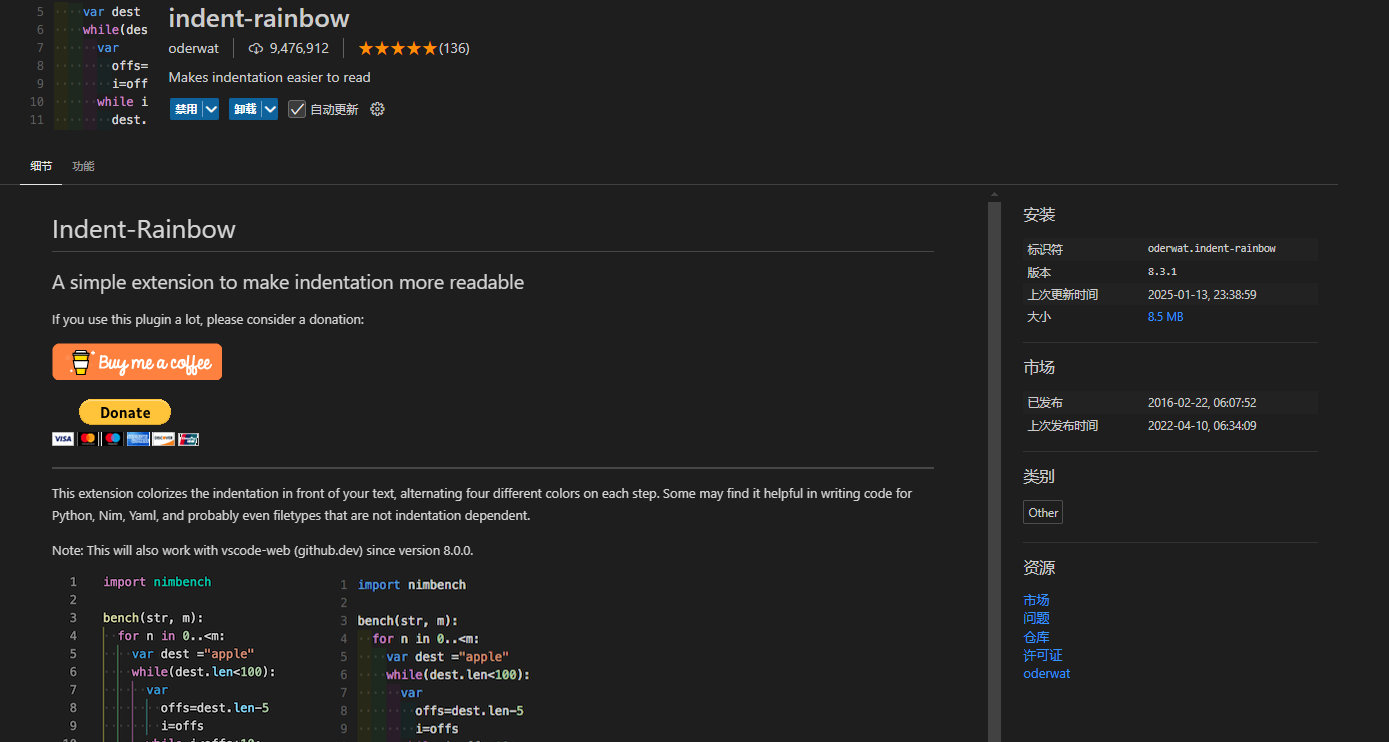Click the right code sample screenshot
Screen dimensions: 1389x742
[434, 659]
